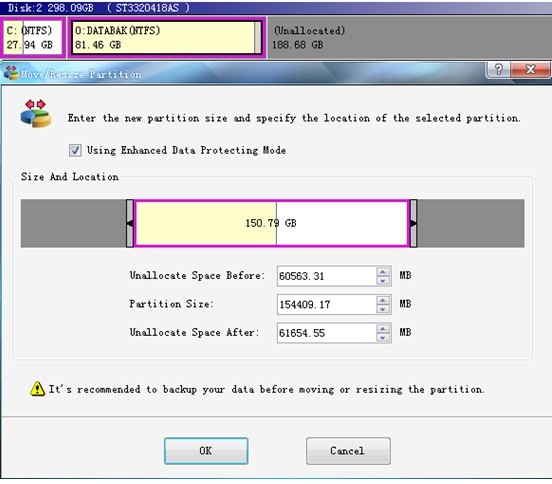552x484 pixels.
Task: Click the right resize handle of partition bar
Action: pos(414,223)
